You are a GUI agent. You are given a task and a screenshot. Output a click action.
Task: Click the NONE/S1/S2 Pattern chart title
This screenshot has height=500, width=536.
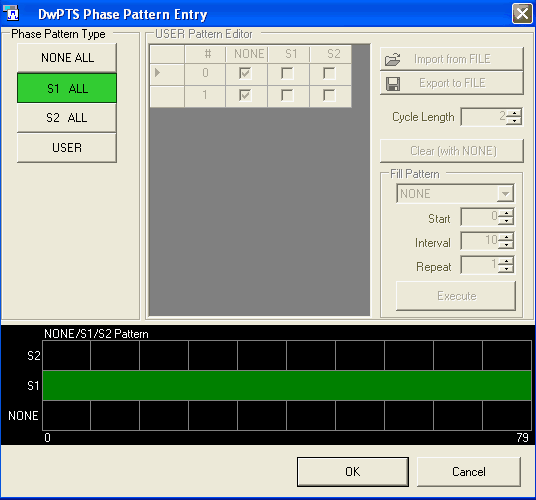[96, 334]
